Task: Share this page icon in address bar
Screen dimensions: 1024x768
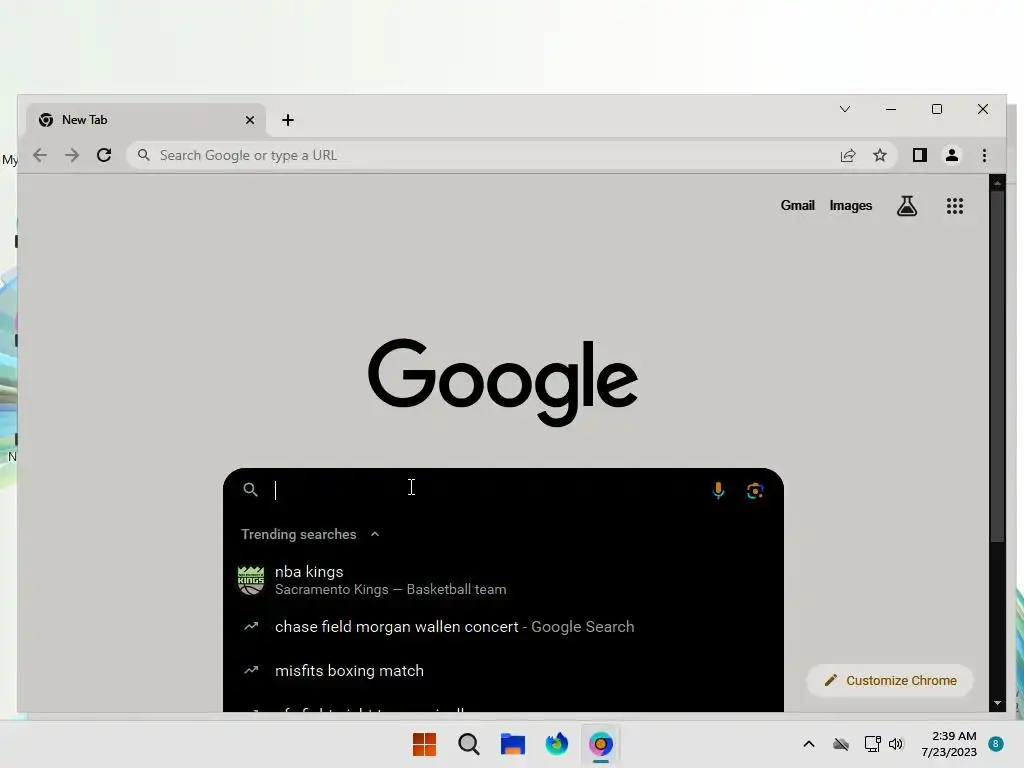Action: (848, 155)
